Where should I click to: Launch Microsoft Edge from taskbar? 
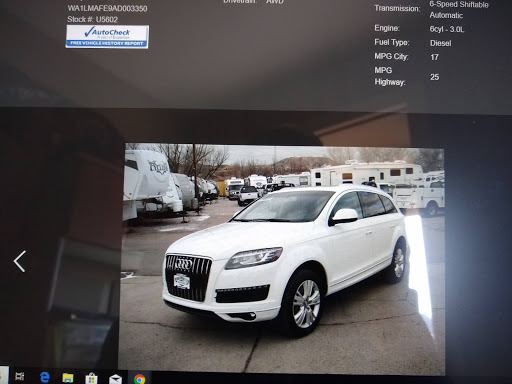click(x=45, y=377)
